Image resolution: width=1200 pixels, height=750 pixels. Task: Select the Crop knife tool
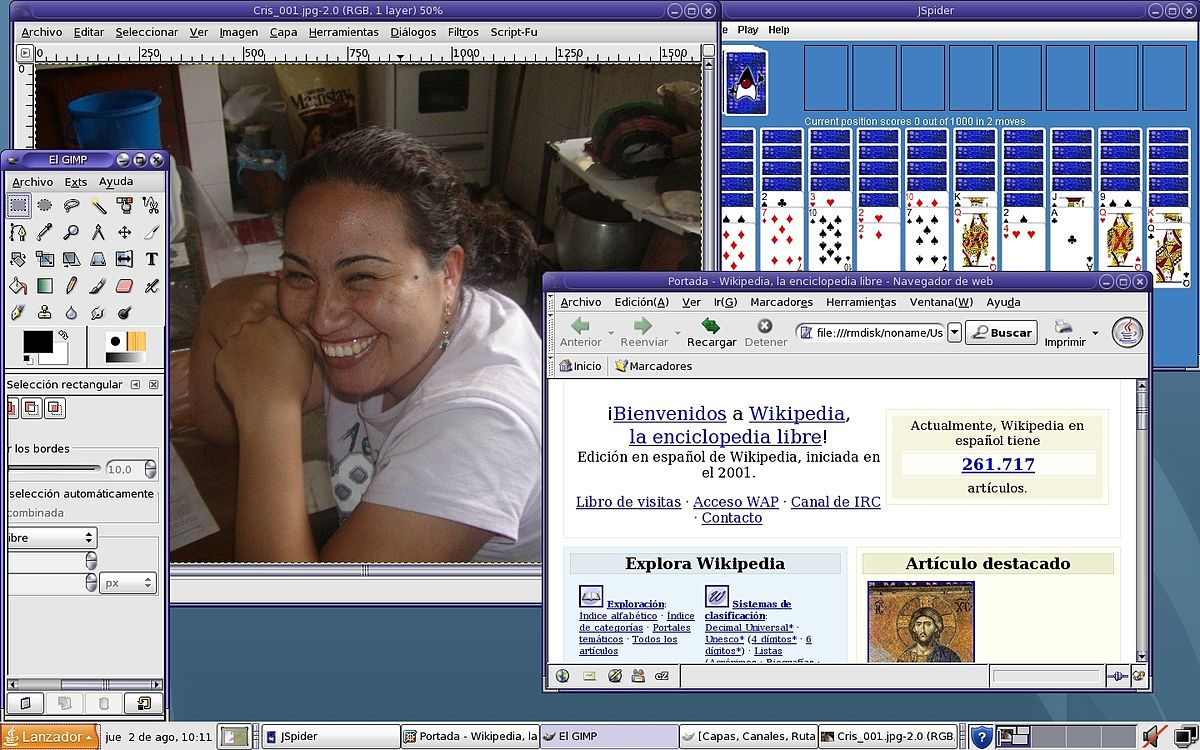(151, 233)
